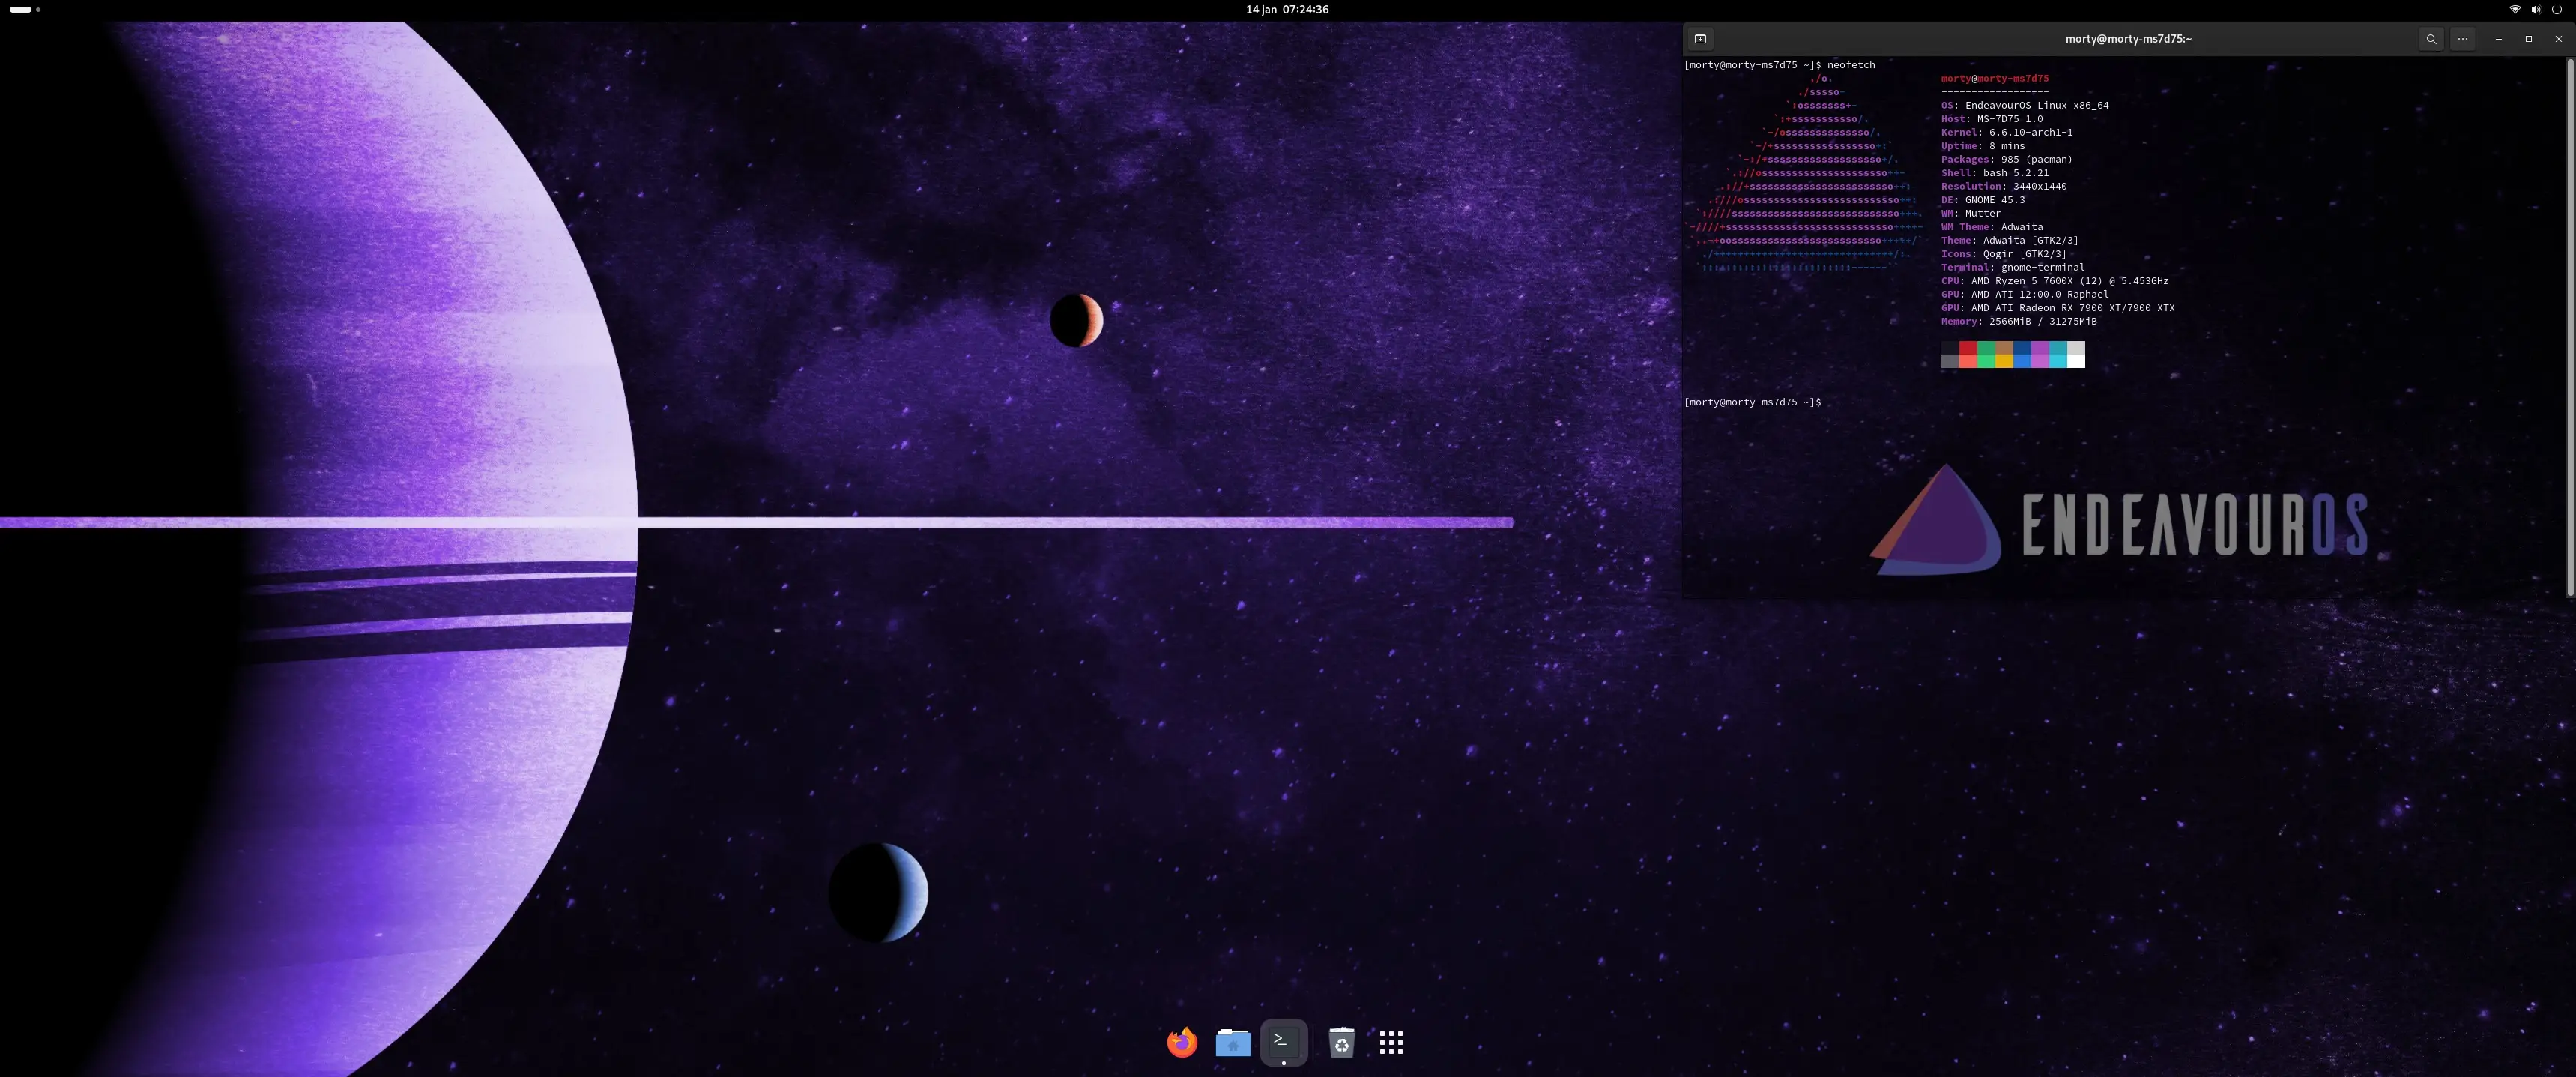
Task: Maximize the terminal window
Action: [x=2528, y=39]
